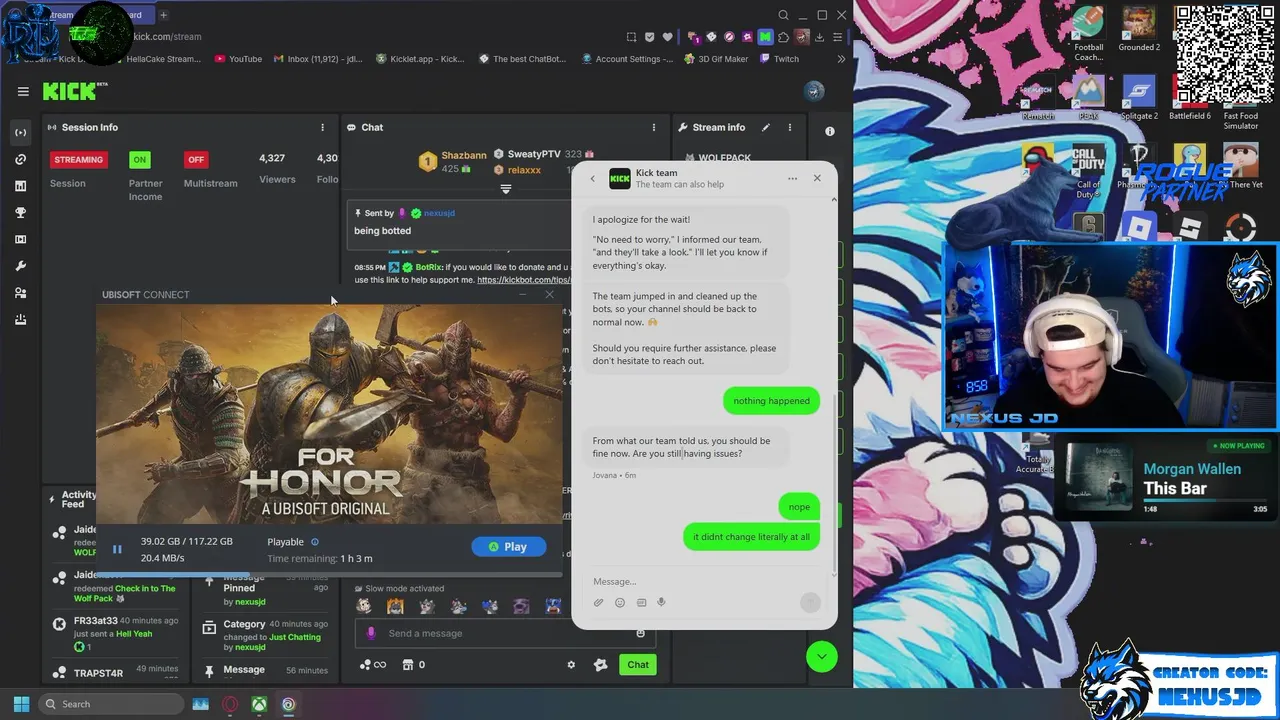1280x720 pixels.
Task: Open the download icon in Kick sidebar
Action: coord(20,320)
